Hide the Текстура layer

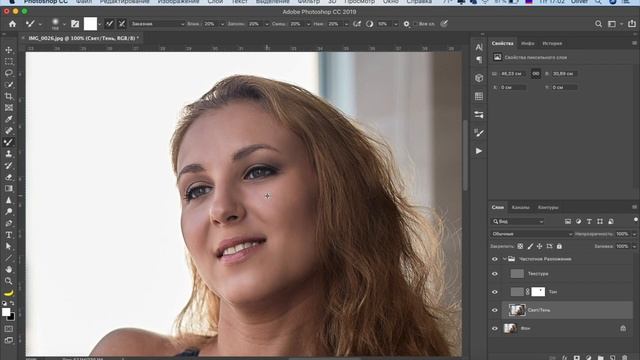point(495,274)
